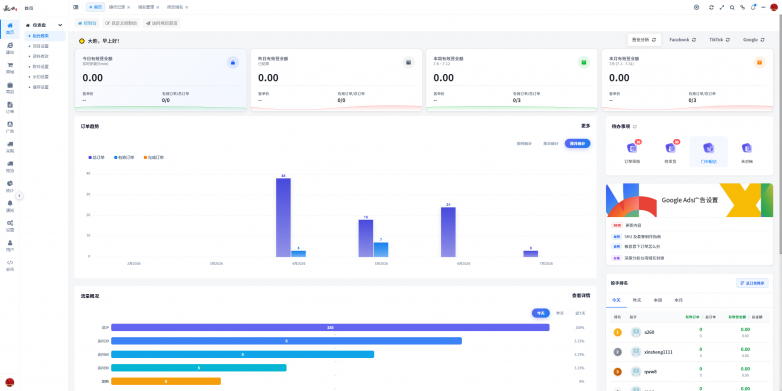Image resolution: width=782 pixels, height=391 pixels.
Task: Close the third page tab, 域名管理
Action: (x=158, y=7)
